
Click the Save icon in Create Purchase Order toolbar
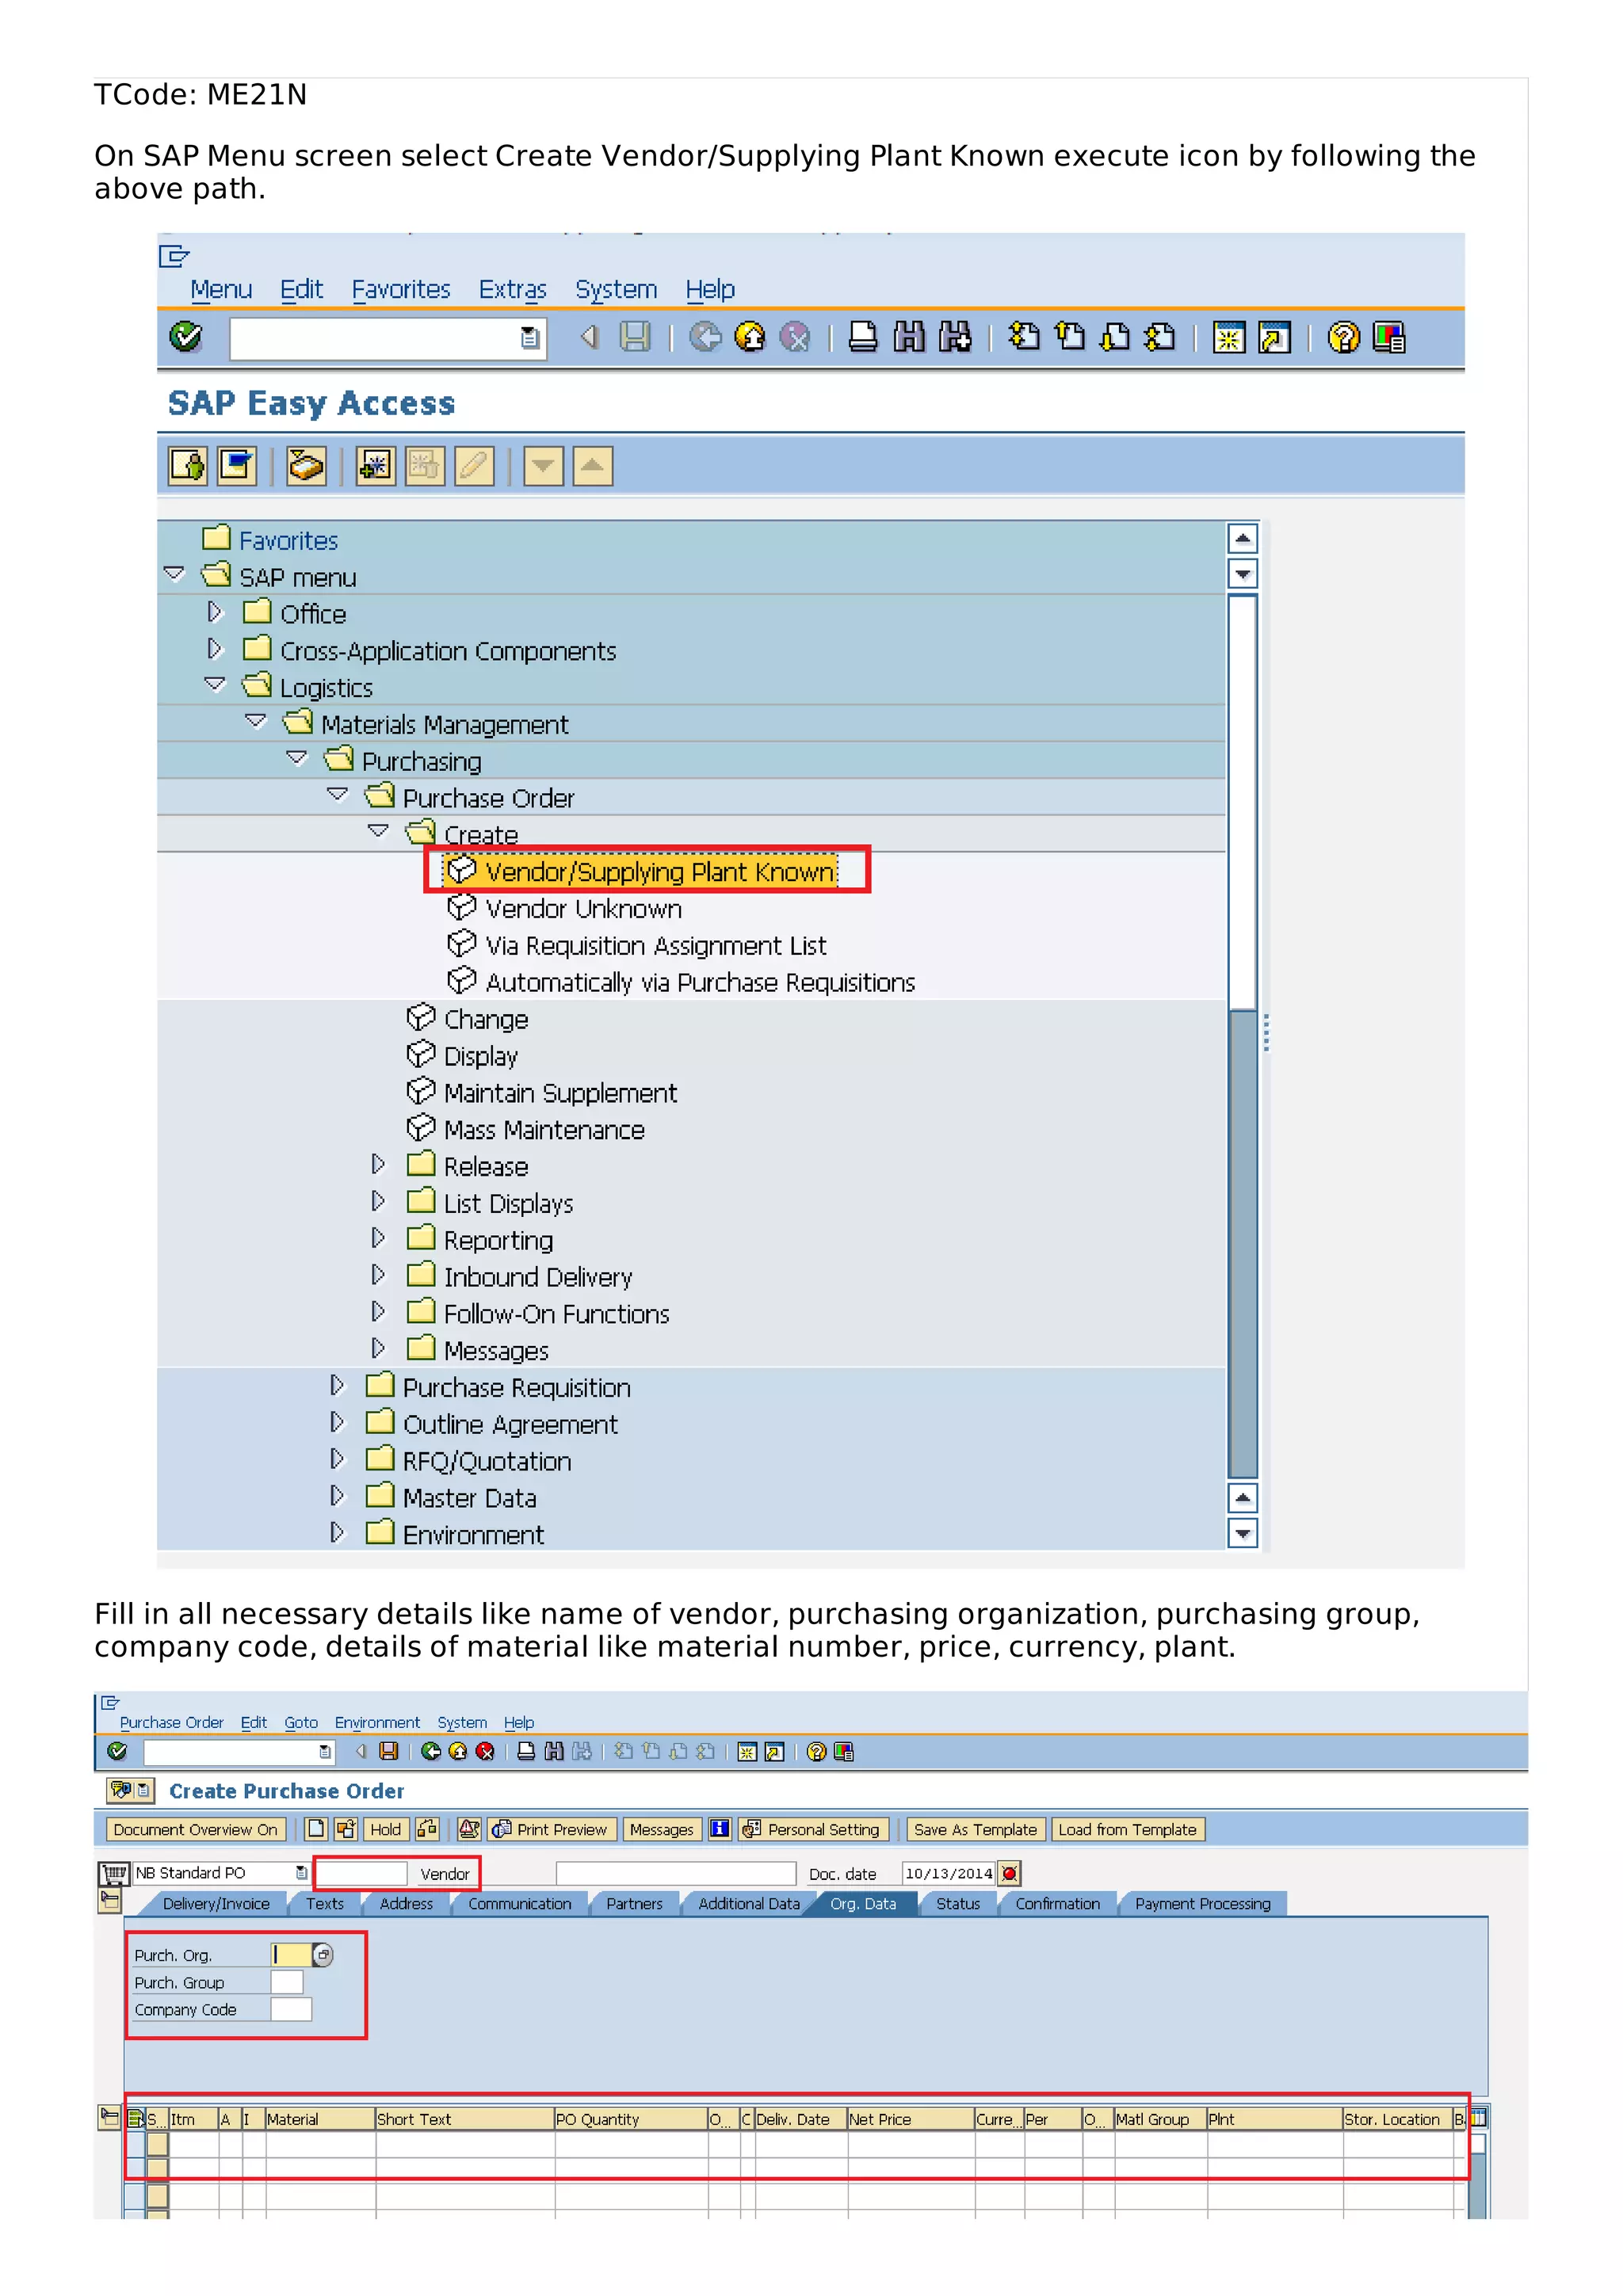[x=389, y=1751]
